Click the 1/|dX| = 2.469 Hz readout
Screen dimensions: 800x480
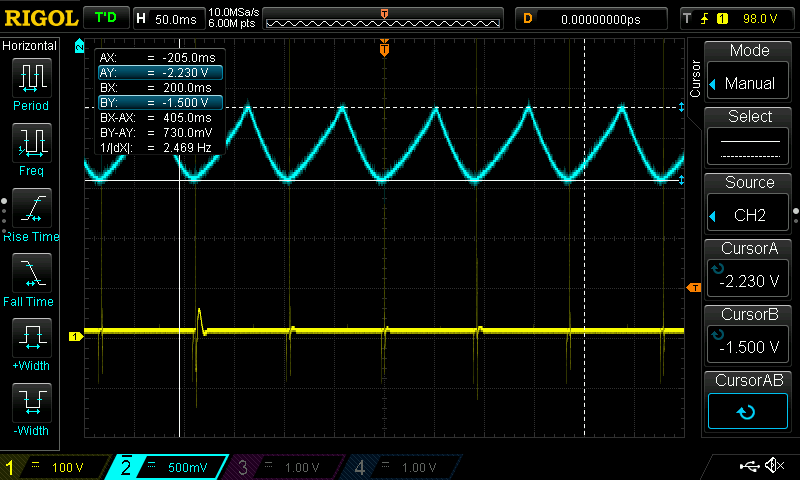(x=158, y=148)
